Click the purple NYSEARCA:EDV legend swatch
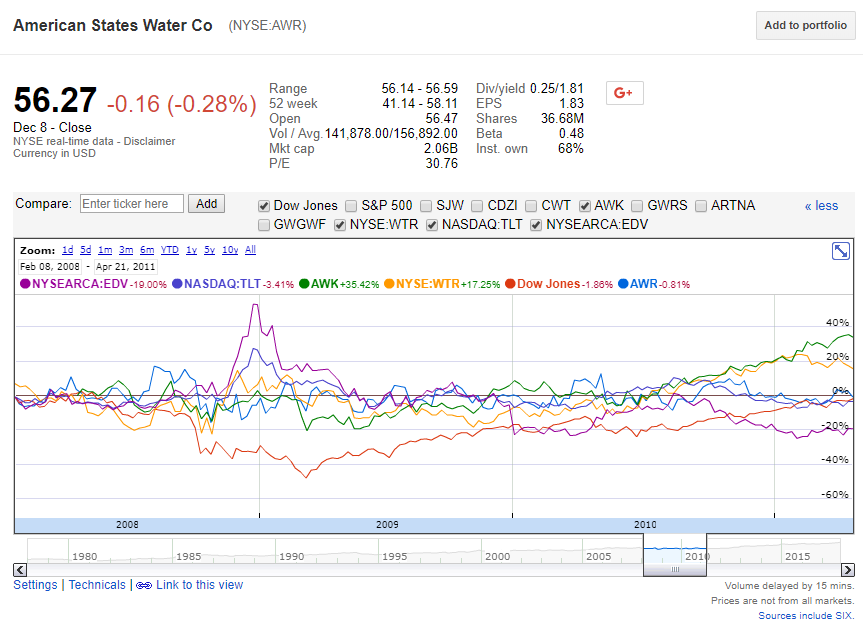863x638 pixels. pos(25,284)
